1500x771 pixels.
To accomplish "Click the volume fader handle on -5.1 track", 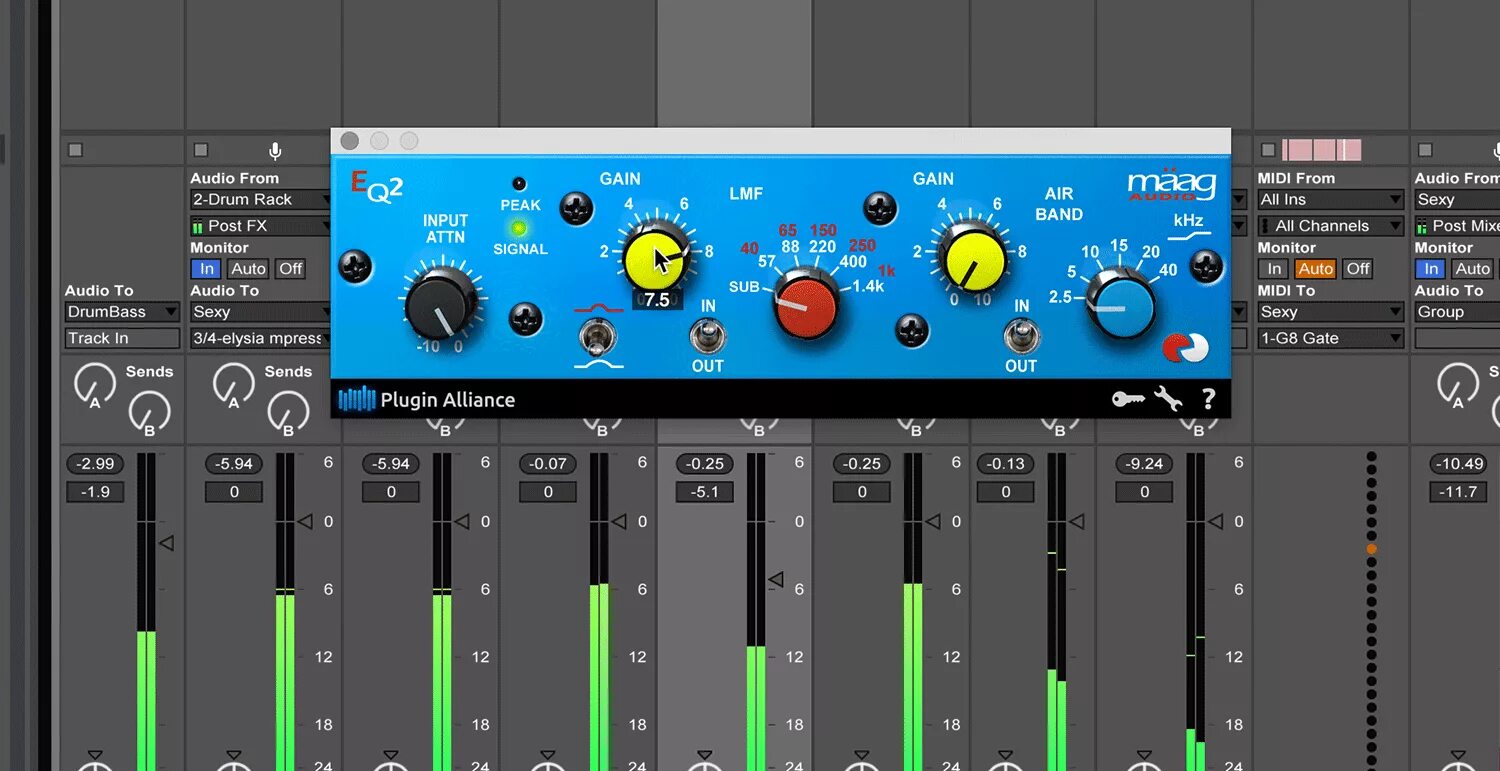I will [x=775, y=580].
